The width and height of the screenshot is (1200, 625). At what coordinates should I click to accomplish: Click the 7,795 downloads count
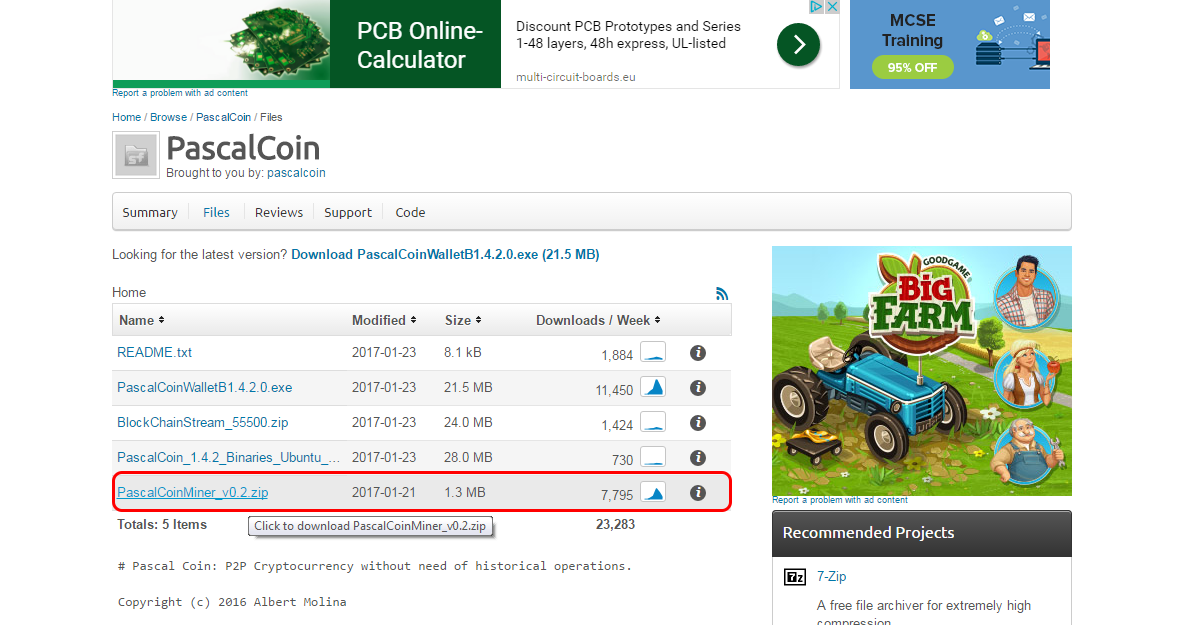[x=617, y=495]
